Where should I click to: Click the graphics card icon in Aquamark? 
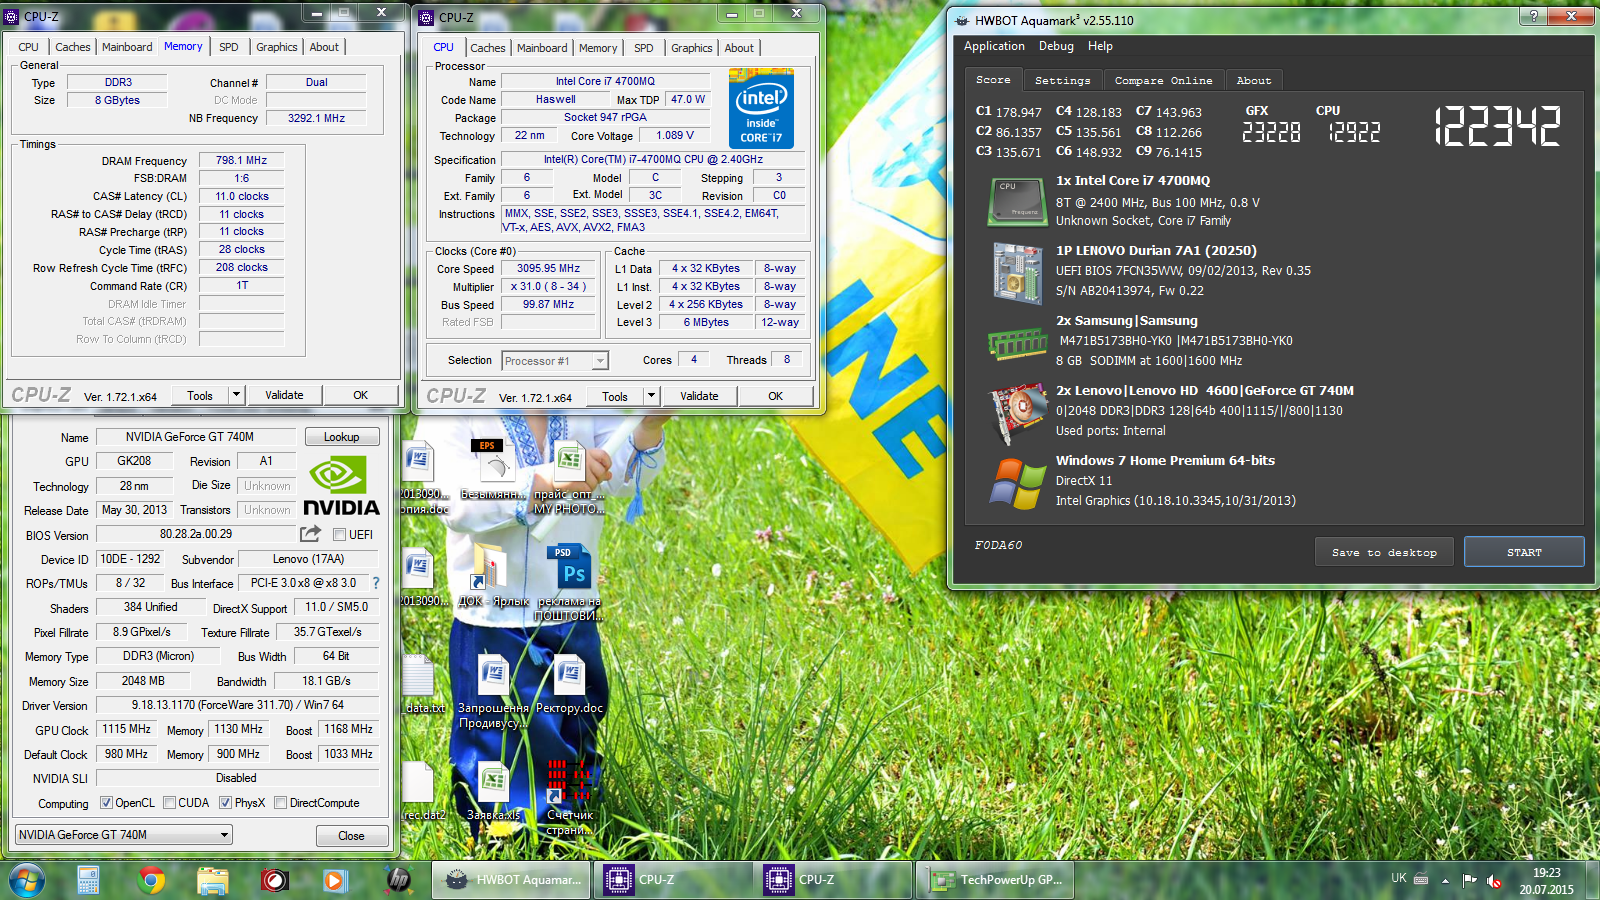coord(1017,414)
